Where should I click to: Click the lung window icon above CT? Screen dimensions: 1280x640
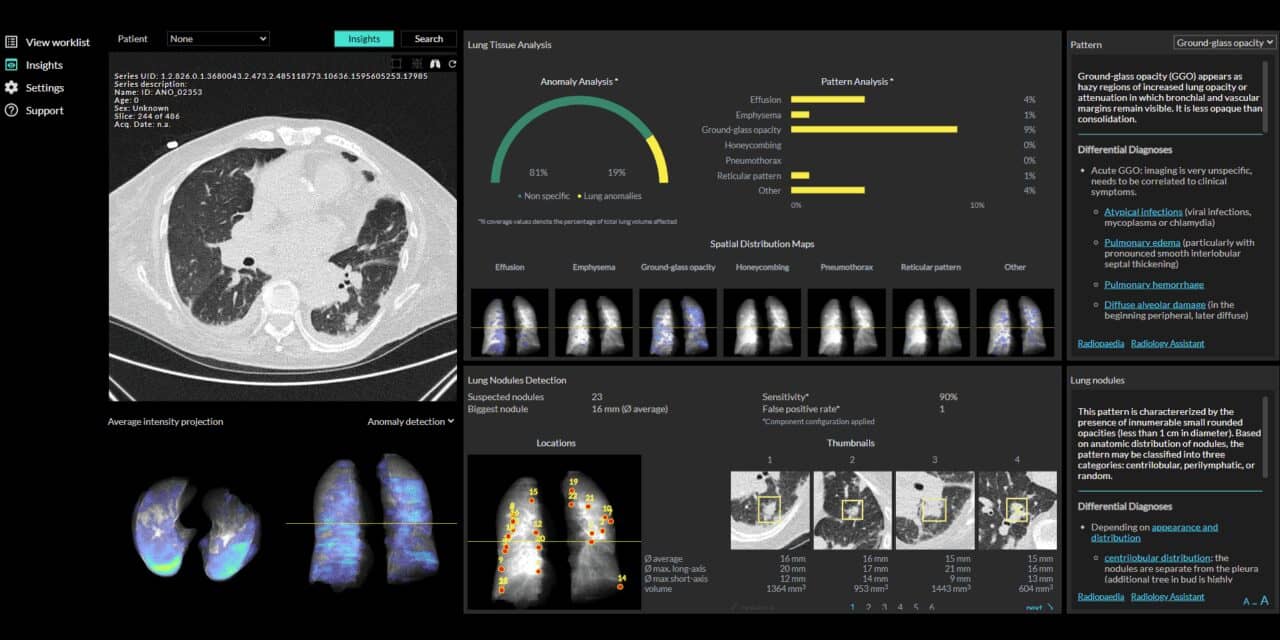tap(434, 64)
